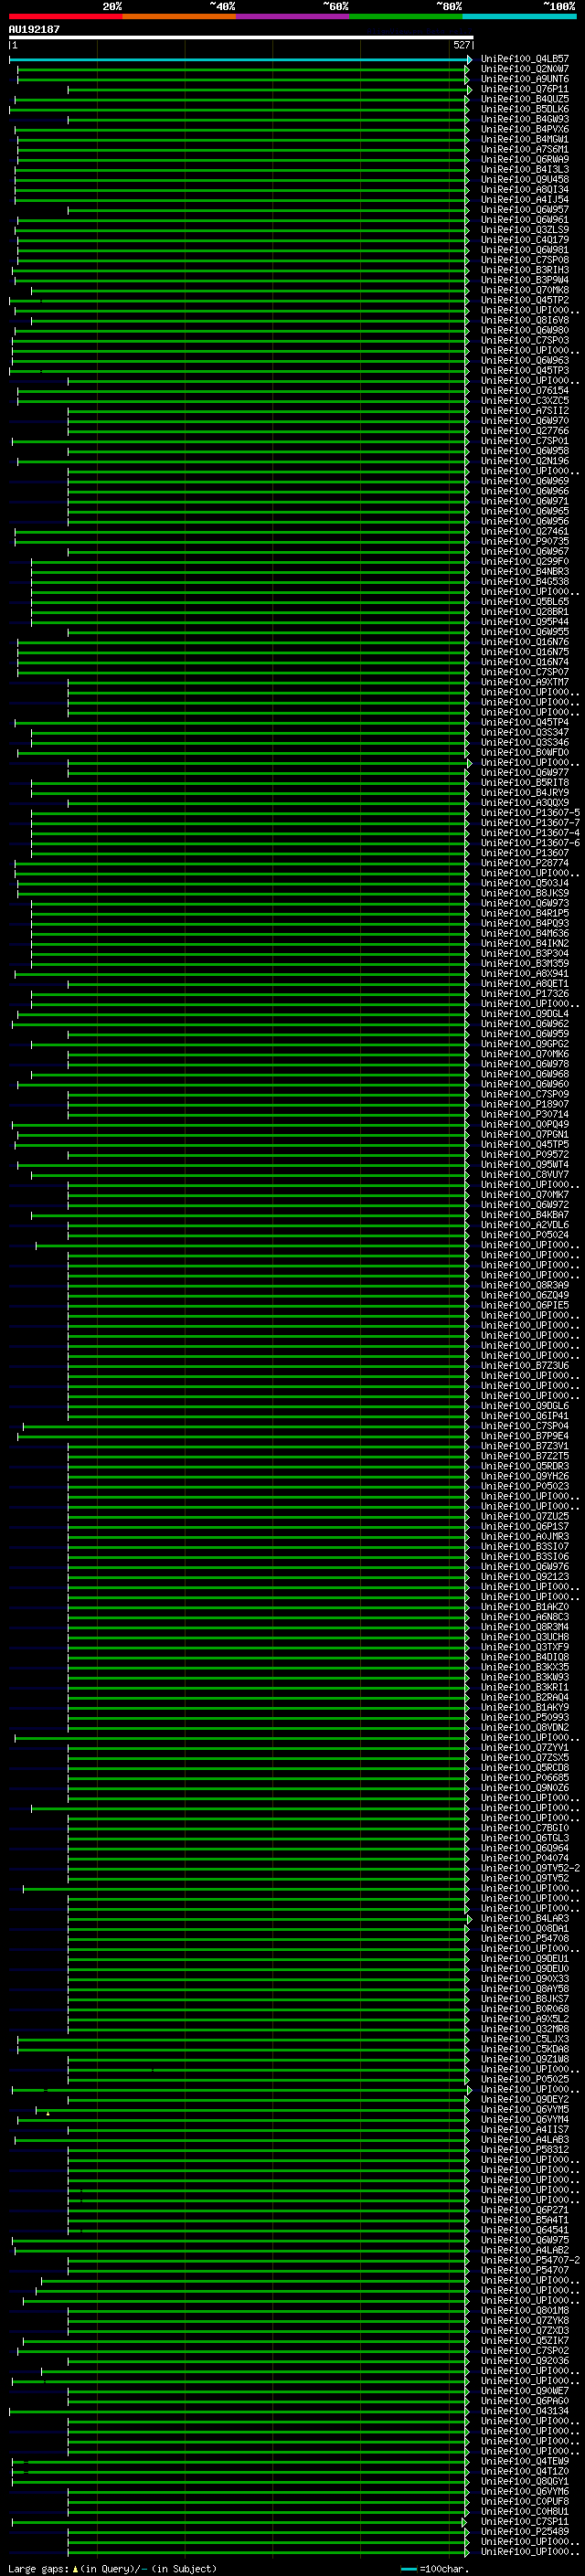Click the cyan alignment bar for UniRef100_Q4LB57
This screenshot has width=585, height=2576.
tap(240, 60)
